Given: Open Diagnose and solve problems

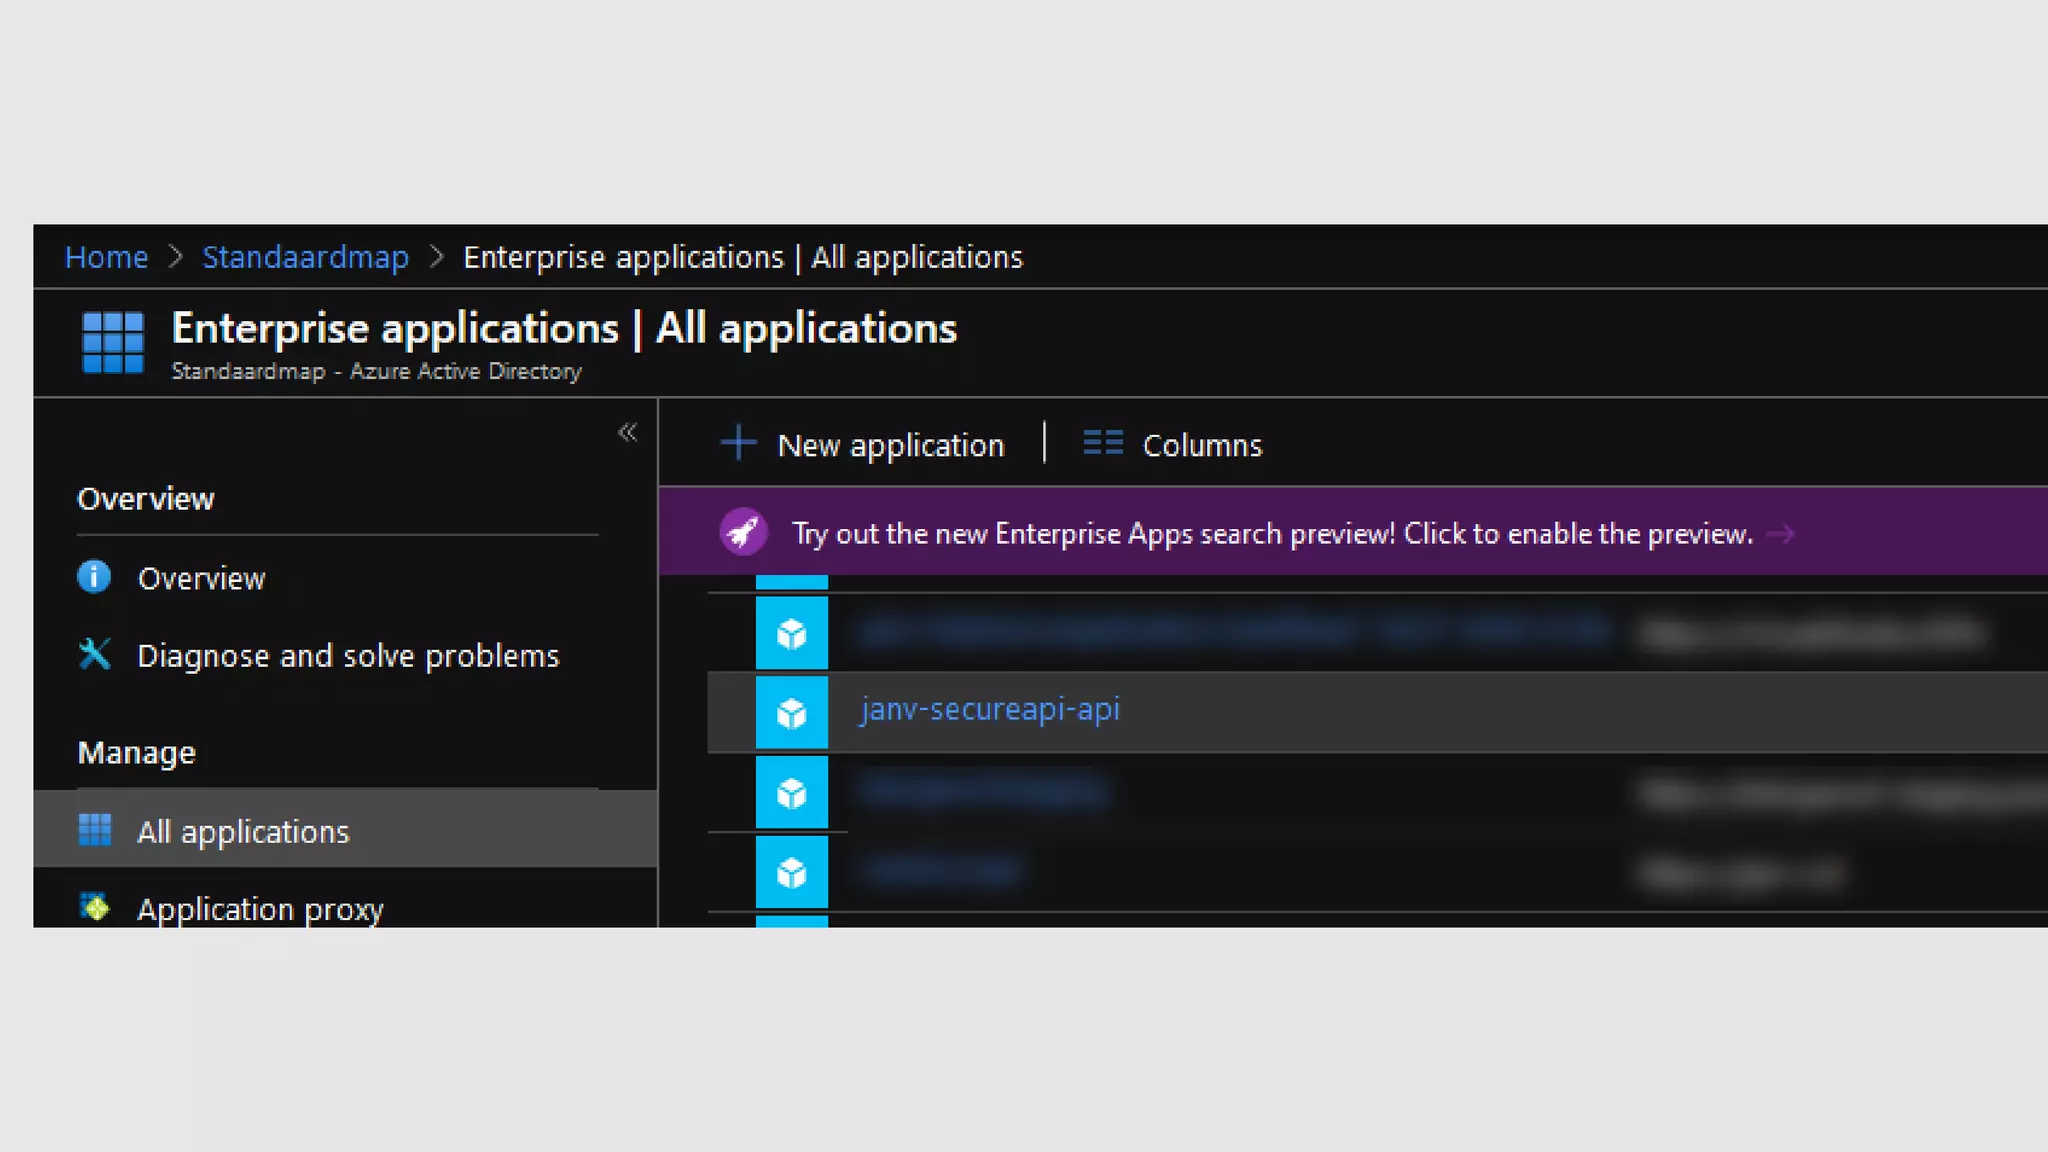Looking at the screenshot, I should point(347,656).
